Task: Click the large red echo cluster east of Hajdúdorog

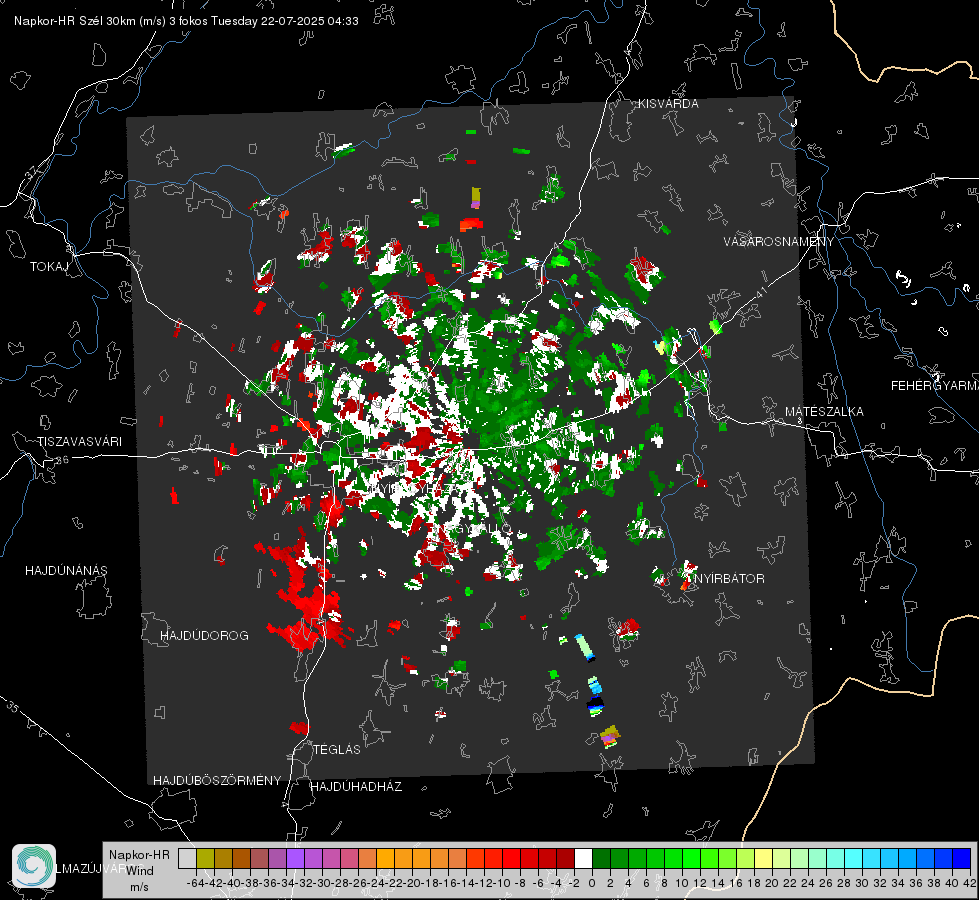Action: pos(305,600)
